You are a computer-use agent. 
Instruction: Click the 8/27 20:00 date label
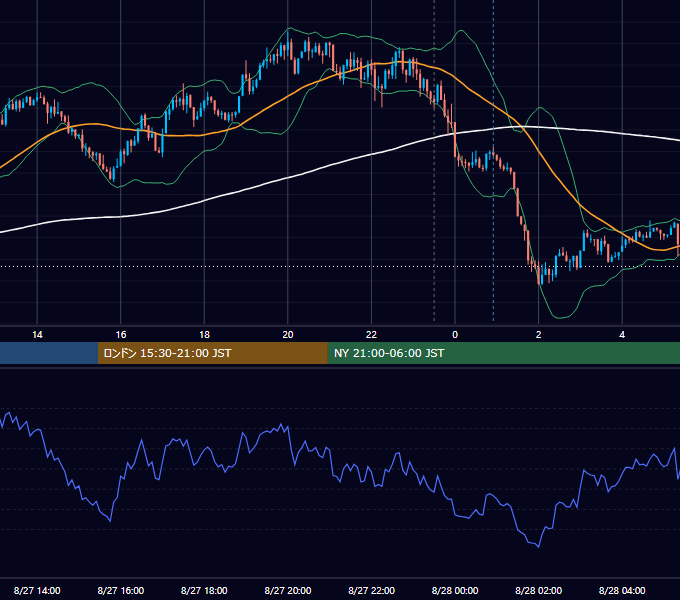[288, 590]
